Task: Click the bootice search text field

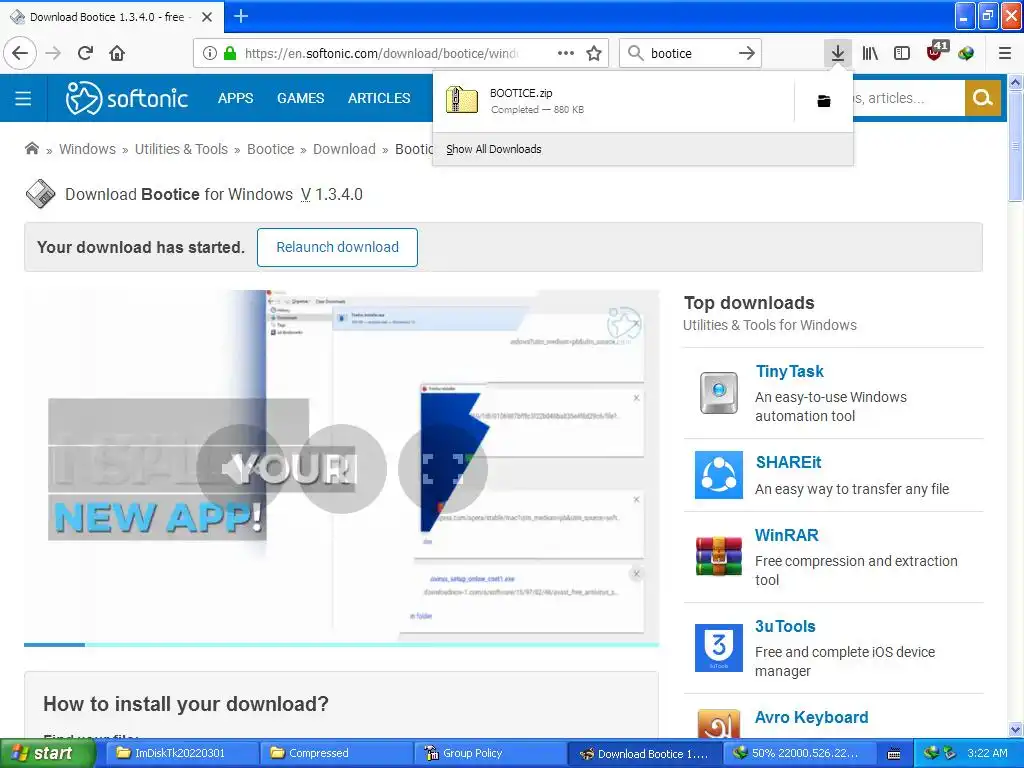Action: (689, 53)
